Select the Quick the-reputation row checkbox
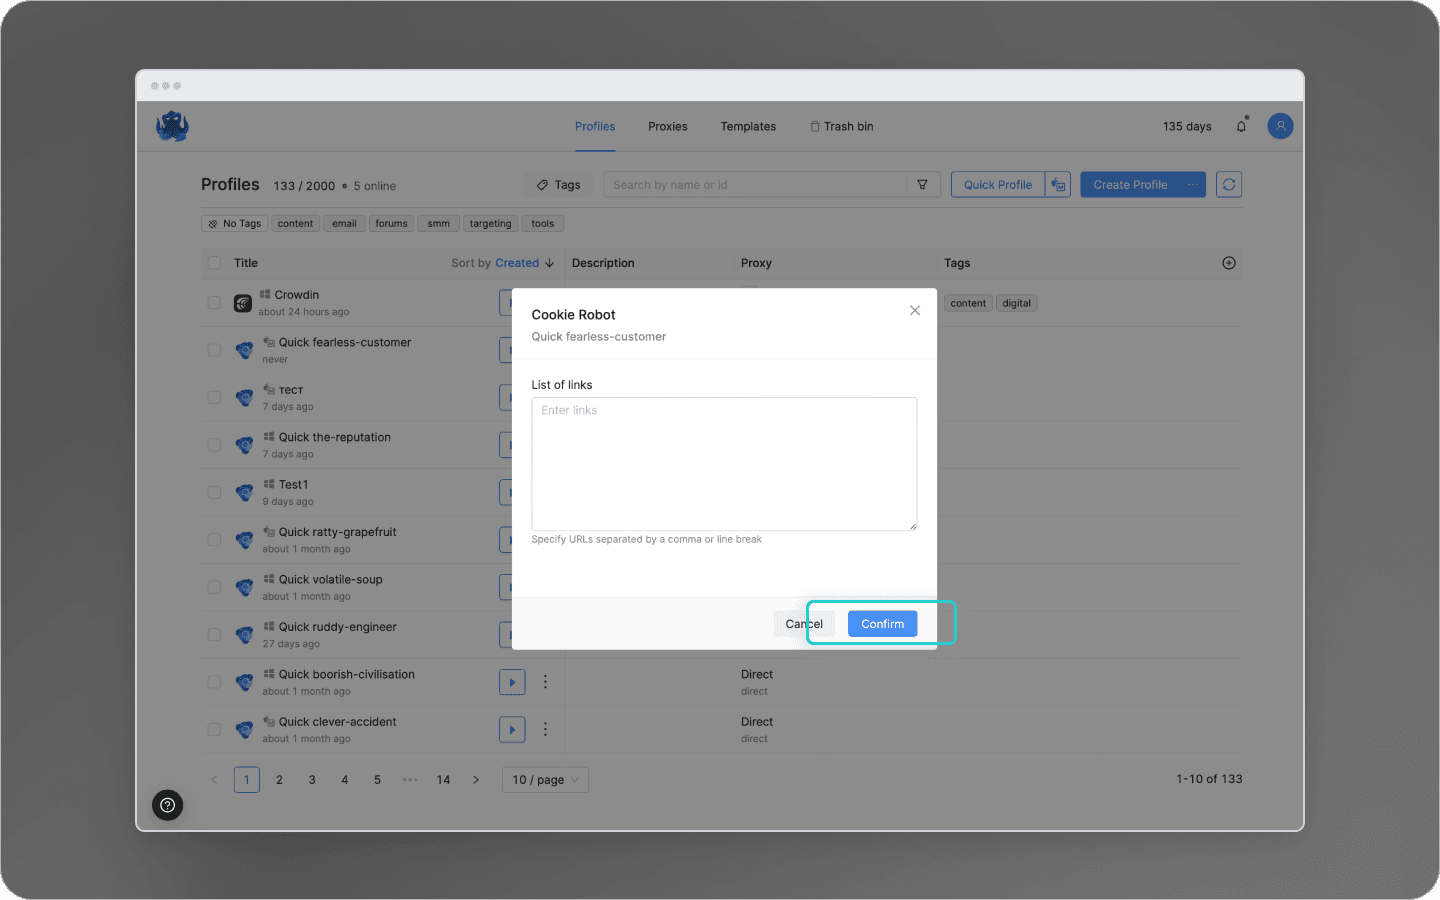 214,445
